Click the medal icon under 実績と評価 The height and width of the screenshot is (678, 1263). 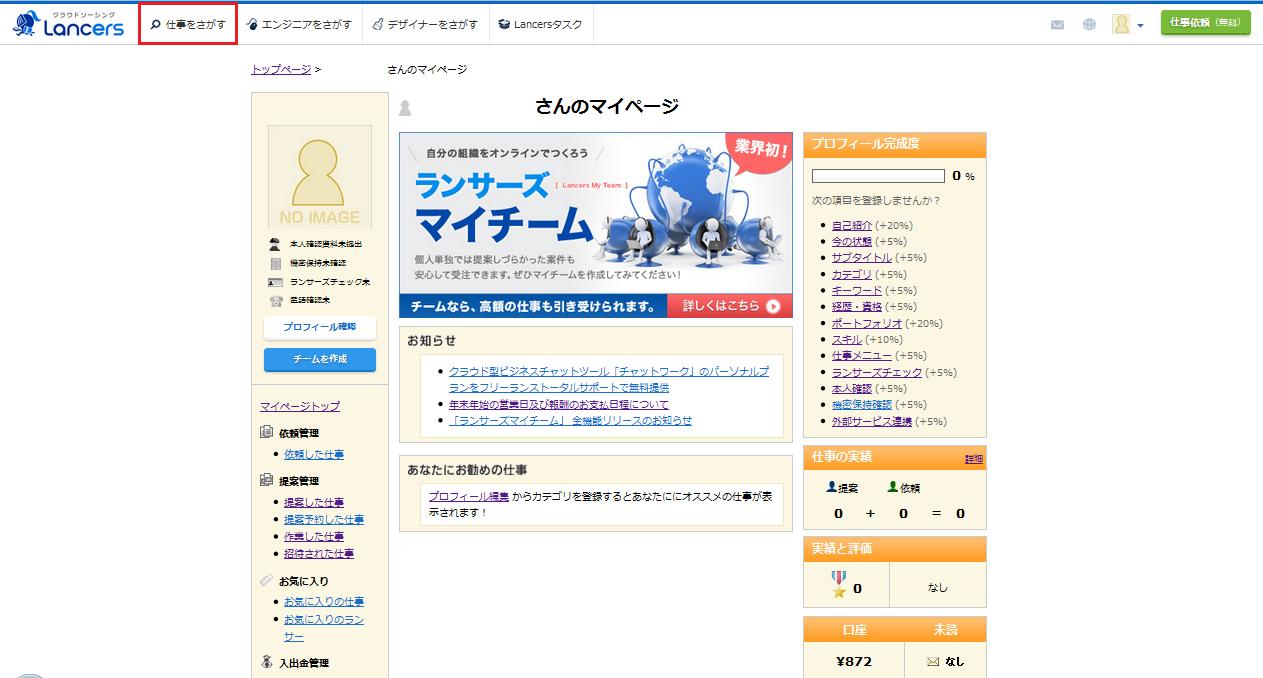[839, 584]
